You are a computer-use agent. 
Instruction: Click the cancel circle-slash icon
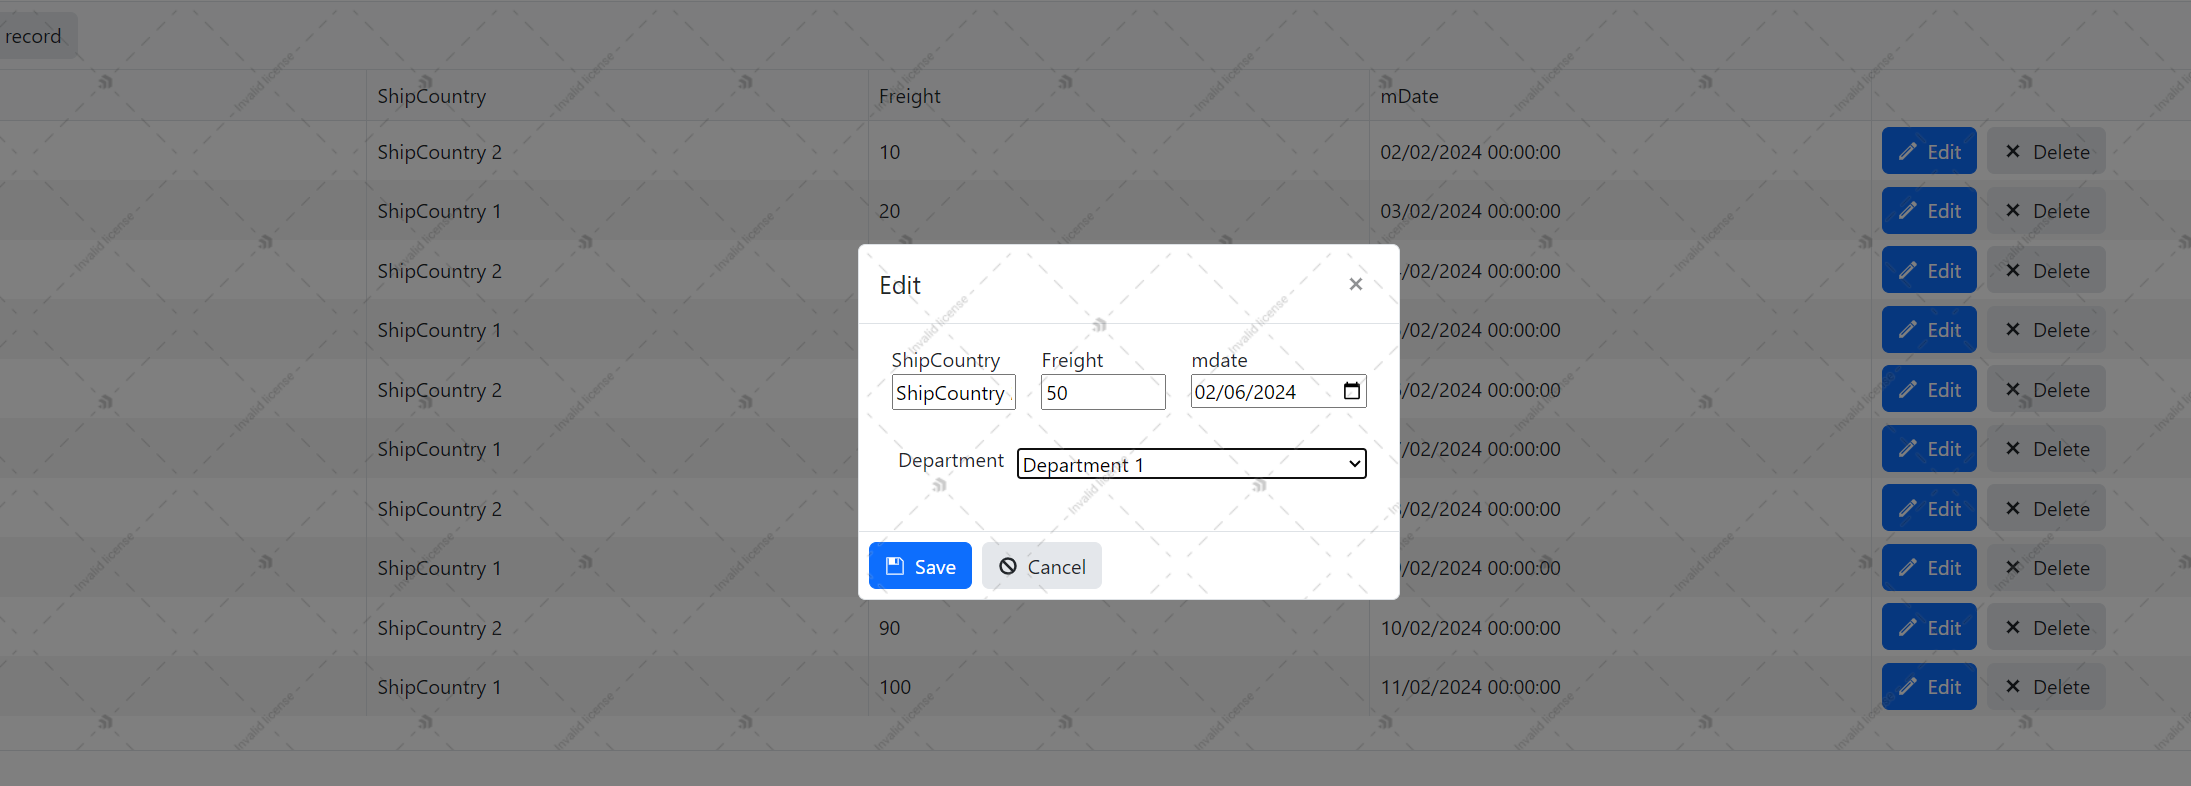pos(1008,567)
